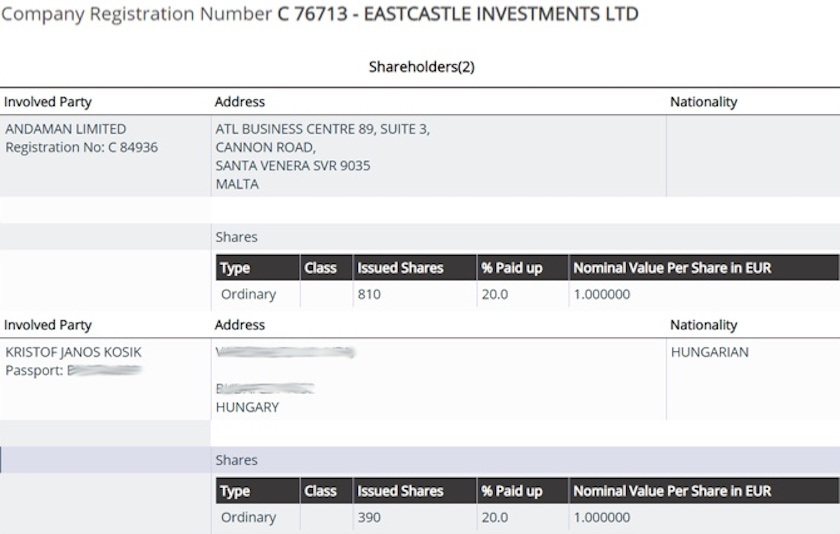Select the ANDAMAN LIMITED party name
Viewport: 840px width, 534px height.
click(66, 129)
